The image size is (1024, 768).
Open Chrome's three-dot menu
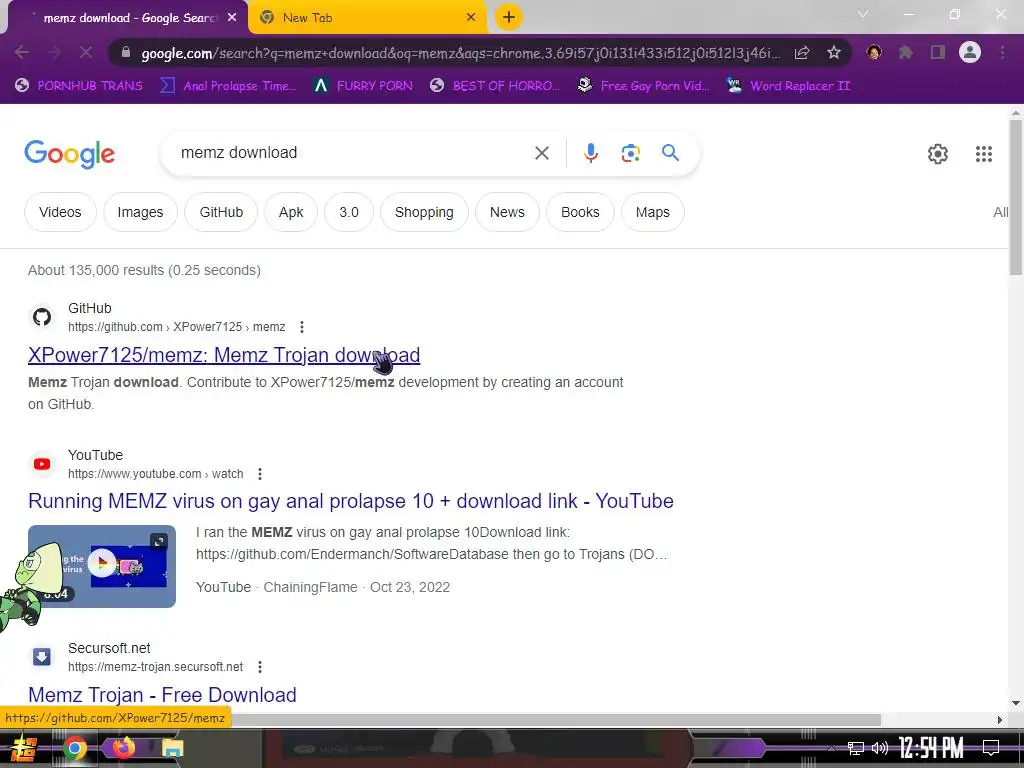pyautogui.click(x=1002, y=52)
